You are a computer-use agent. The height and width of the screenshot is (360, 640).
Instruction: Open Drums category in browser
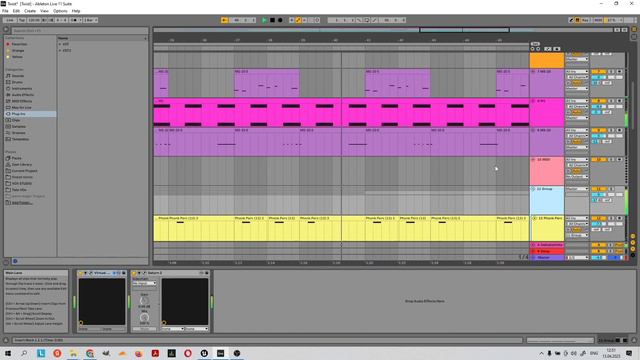click(x=17, y=82)
